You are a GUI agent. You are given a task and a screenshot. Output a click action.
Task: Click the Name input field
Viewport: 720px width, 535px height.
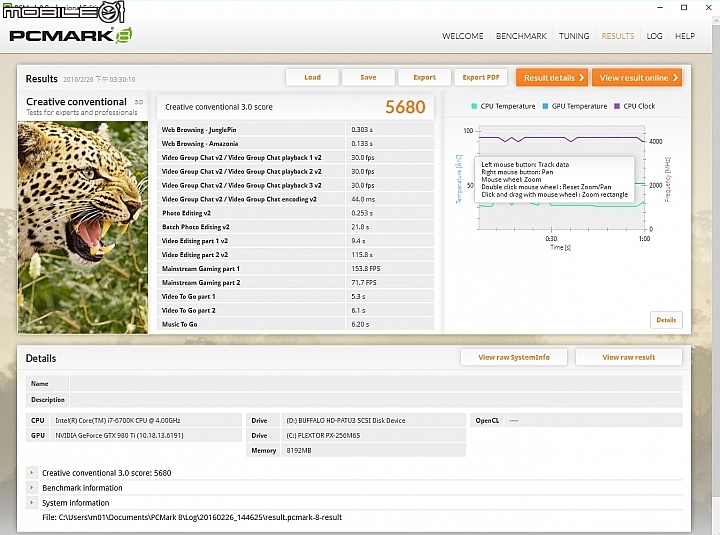[x=376, y=383]
